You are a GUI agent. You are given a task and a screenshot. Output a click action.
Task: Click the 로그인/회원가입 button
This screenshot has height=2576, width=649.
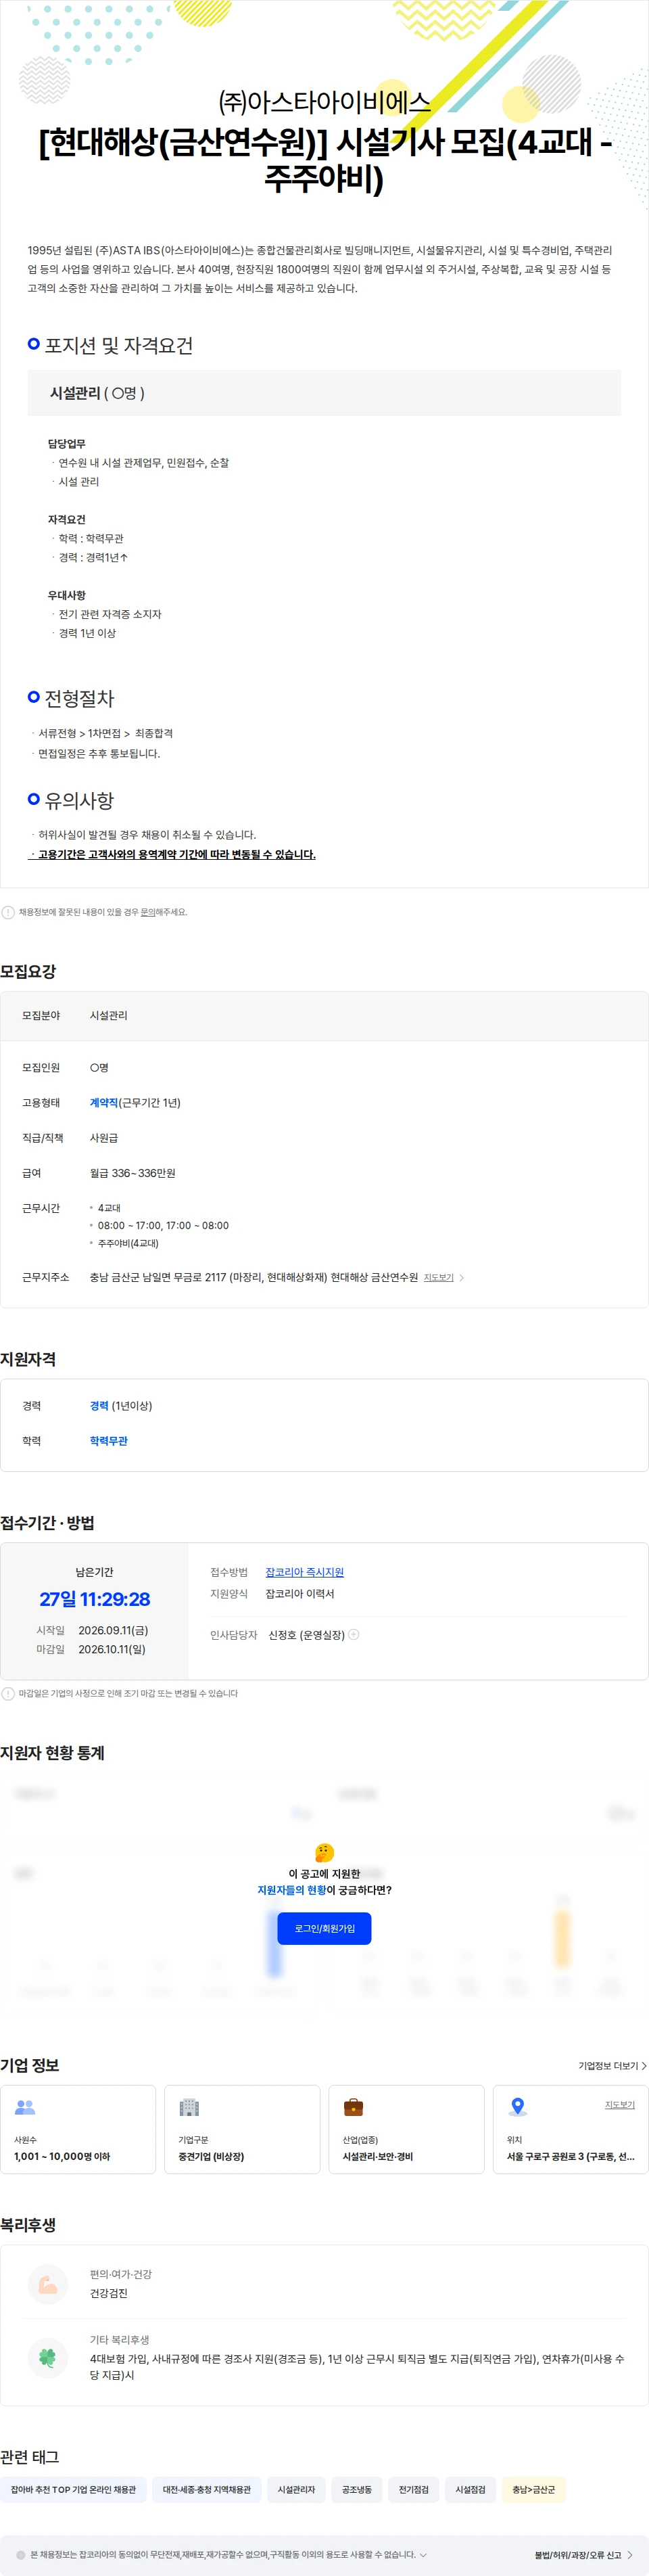coord(324,1928)
